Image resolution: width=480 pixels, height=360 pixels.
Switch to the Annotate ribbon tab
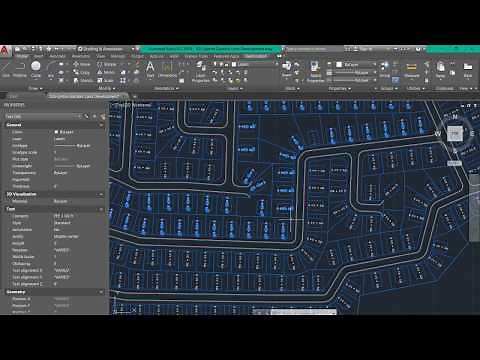(57, 56)
